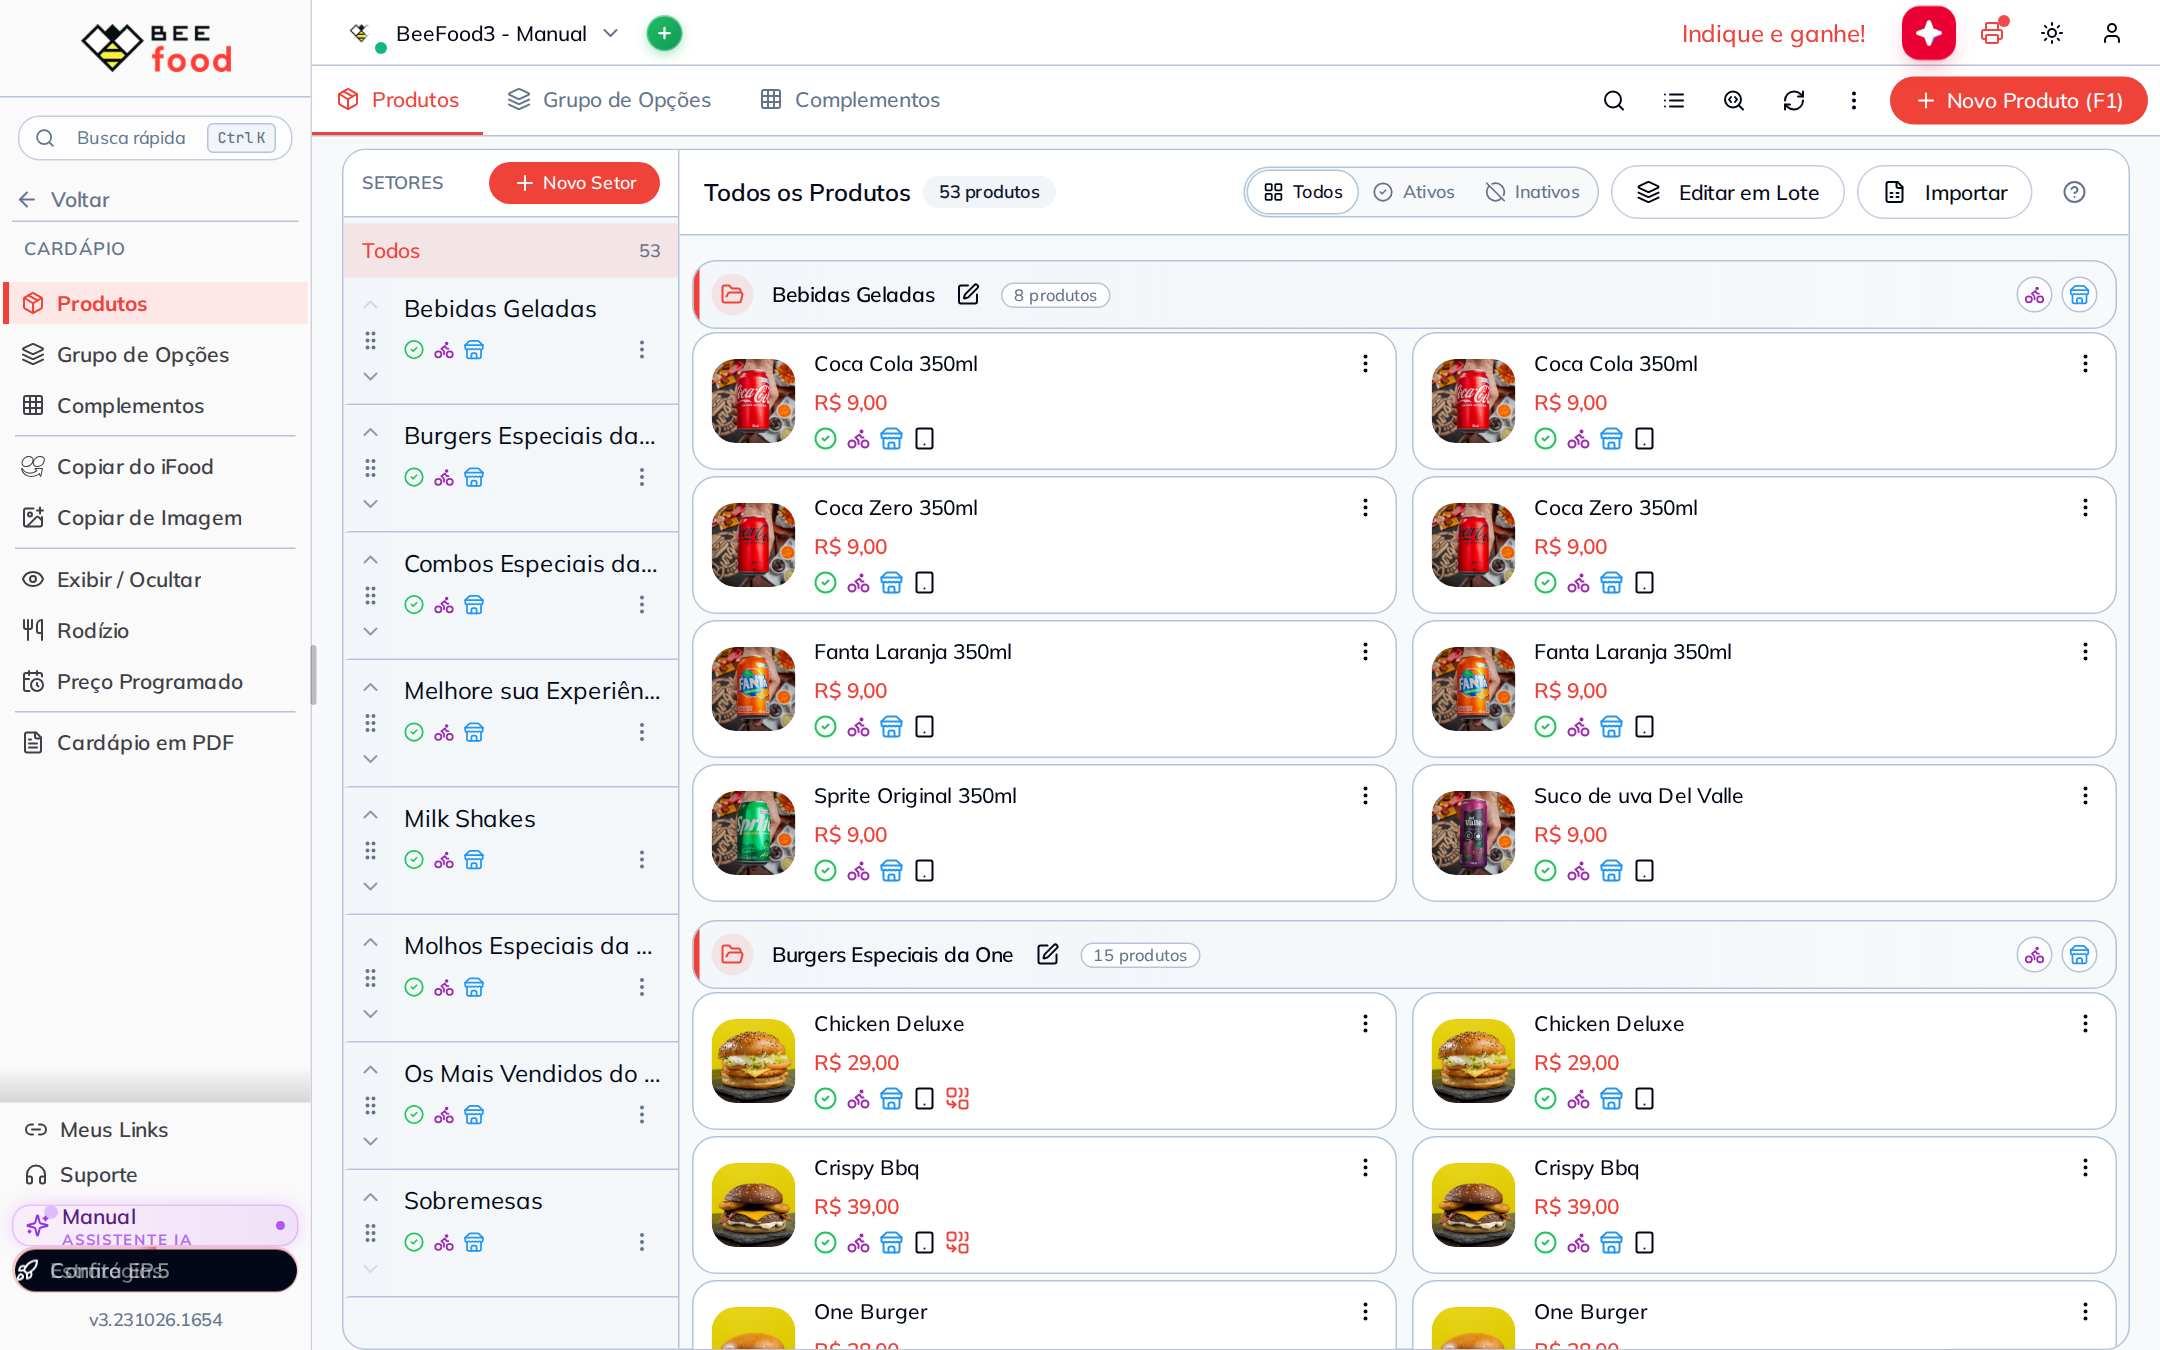This screenshot has width=2160, height=1350.
Task: Move Bebidas Geladas sector down with chevron
Action: click(370, 376)
